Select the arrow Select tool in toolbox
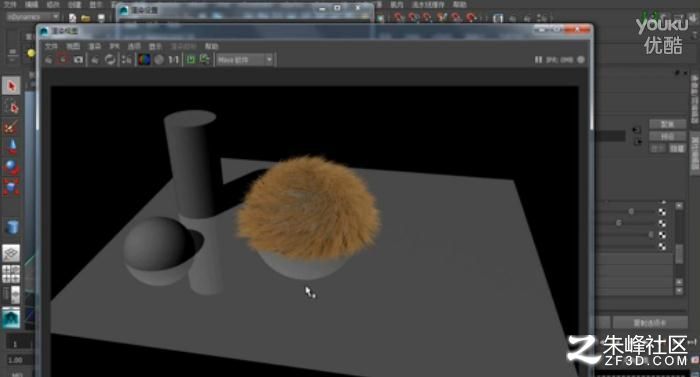 coord(11,85)
